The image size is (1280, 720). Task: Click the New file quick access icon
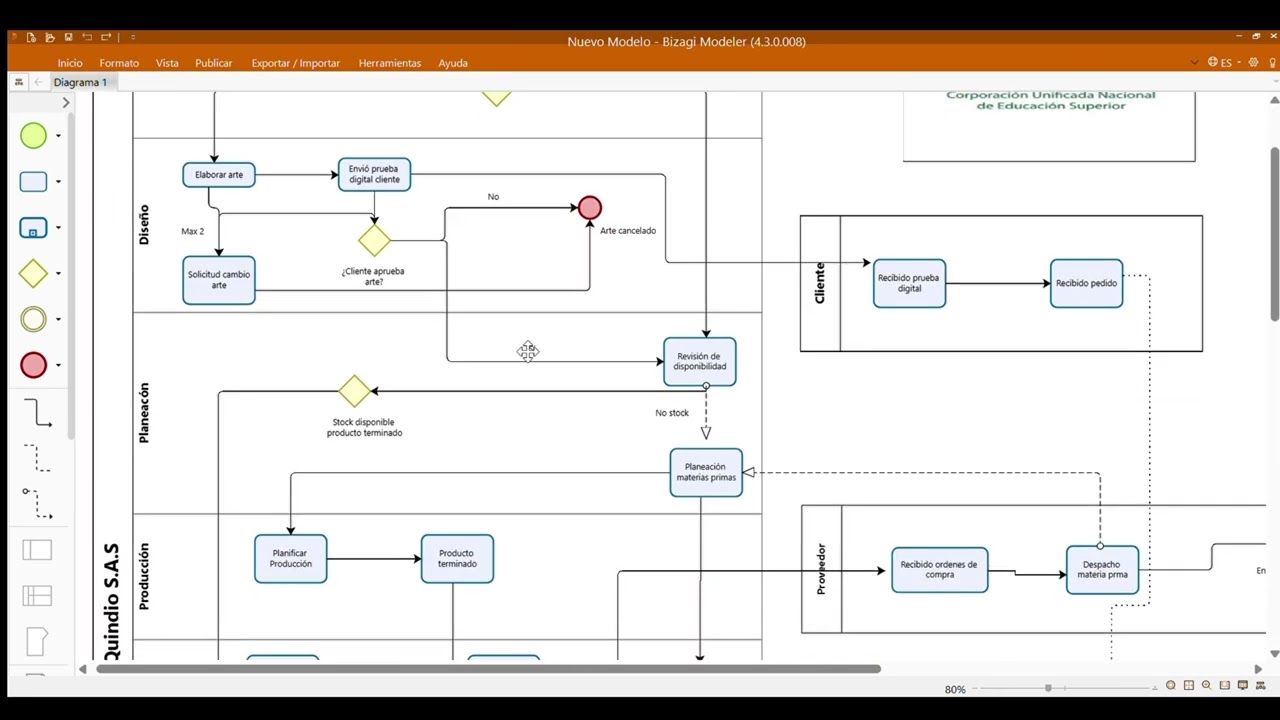click(x=32, y=37)
